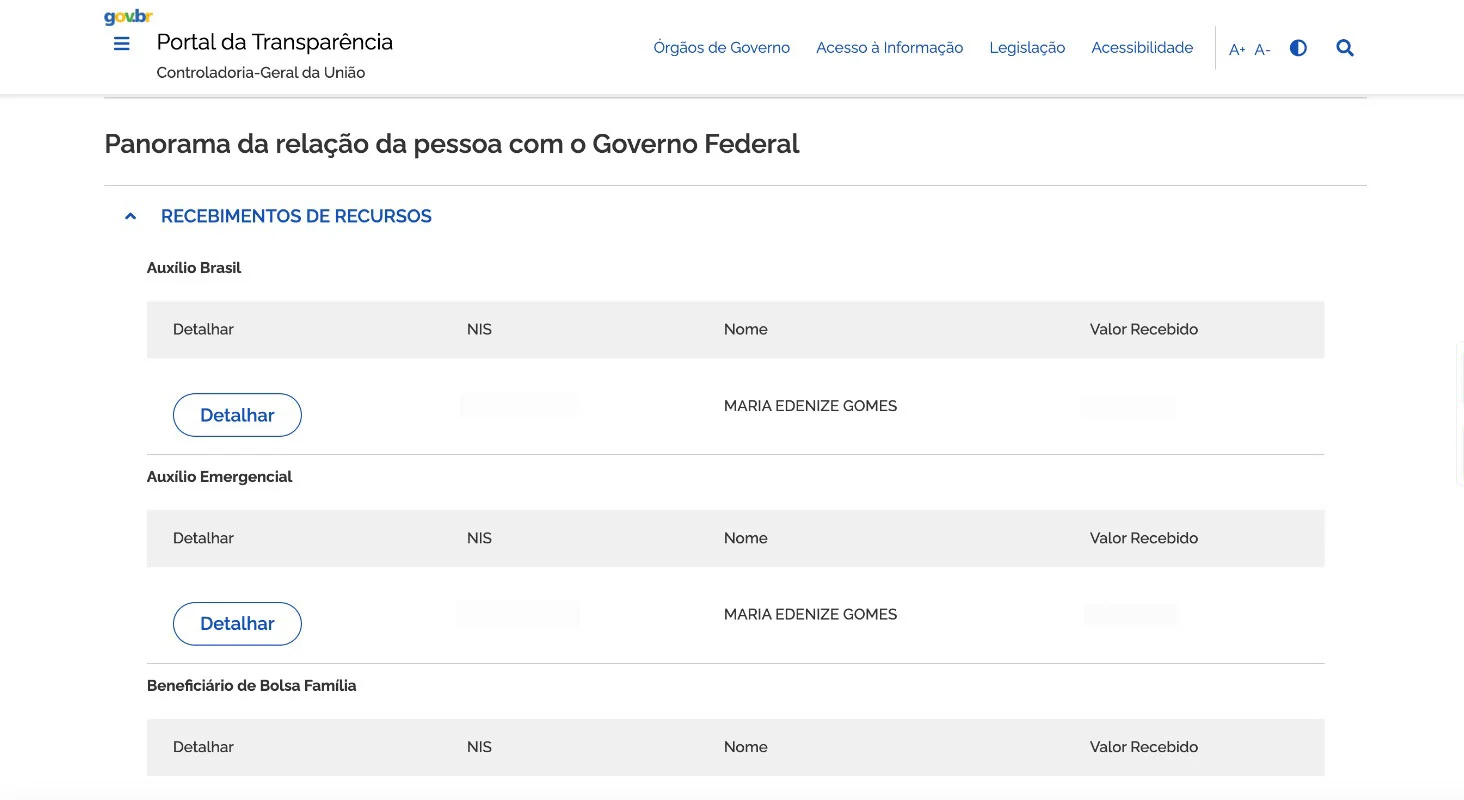Select the Acessibilidade menu item
The image size is (1464, 800).
tap(1142, 48)
